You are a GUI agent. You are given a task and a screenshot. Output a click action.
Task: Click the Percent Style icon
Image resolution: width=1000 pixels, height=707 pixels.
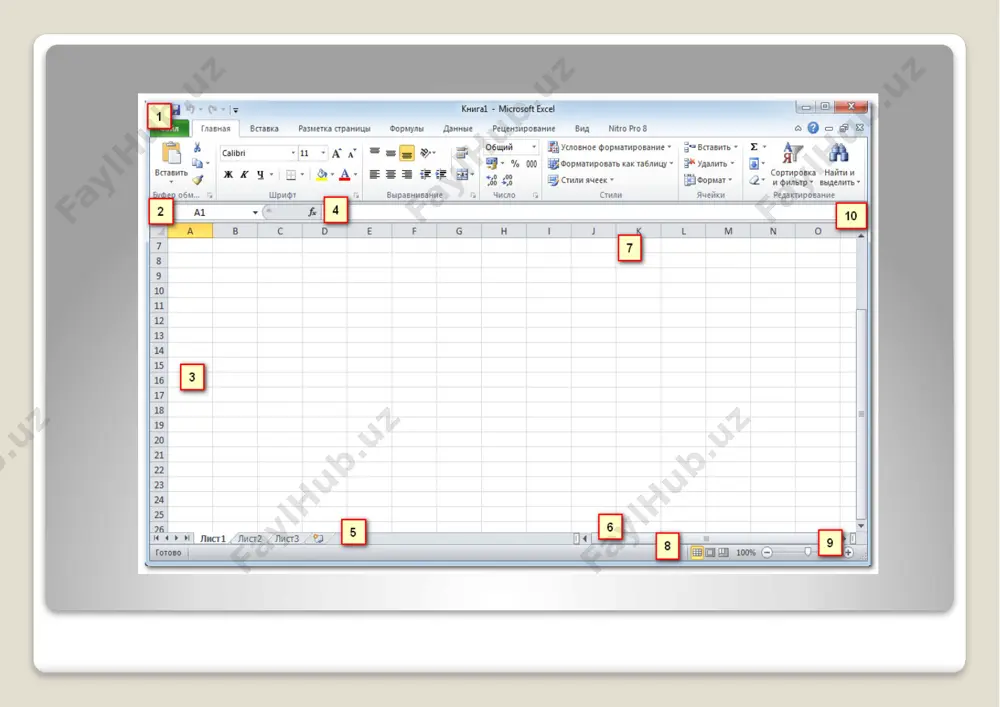pyautogui.click(x=515, y=164)
